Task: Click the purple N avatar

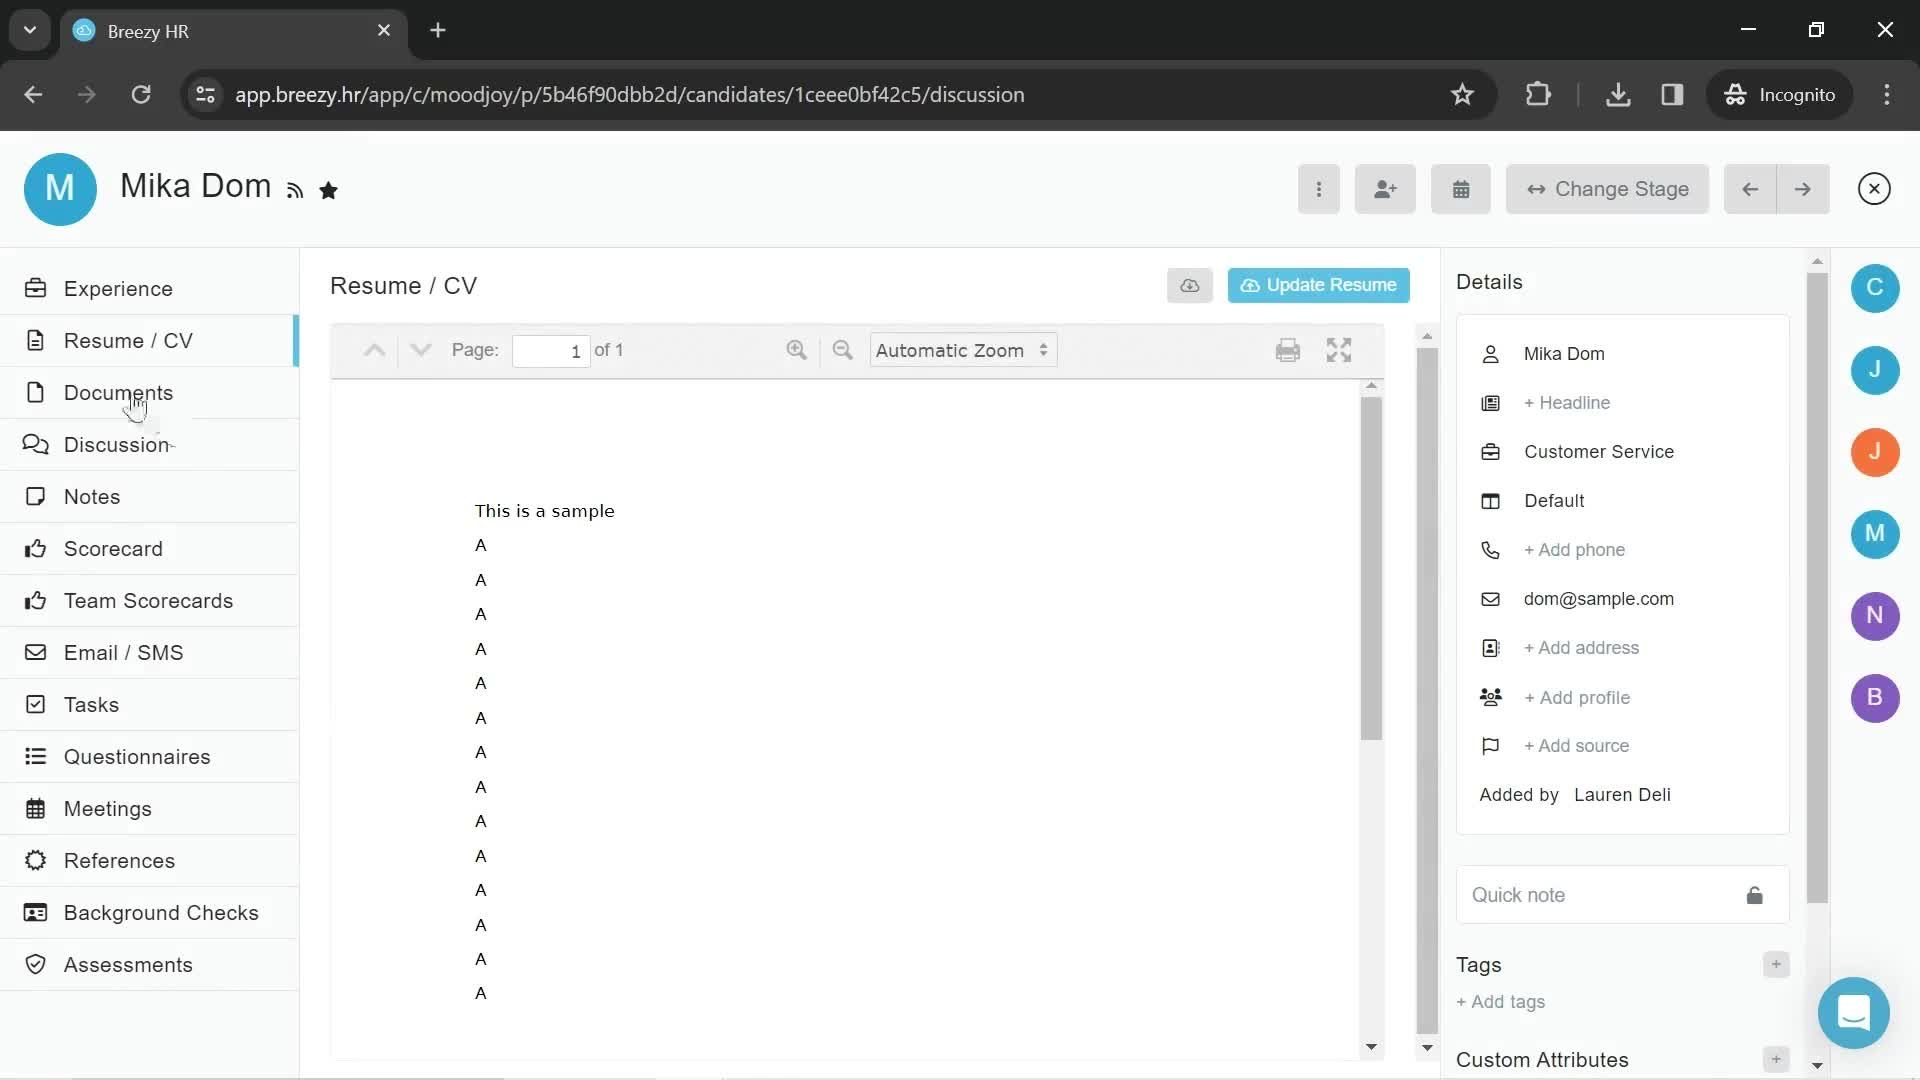Action: point(1875,616)
